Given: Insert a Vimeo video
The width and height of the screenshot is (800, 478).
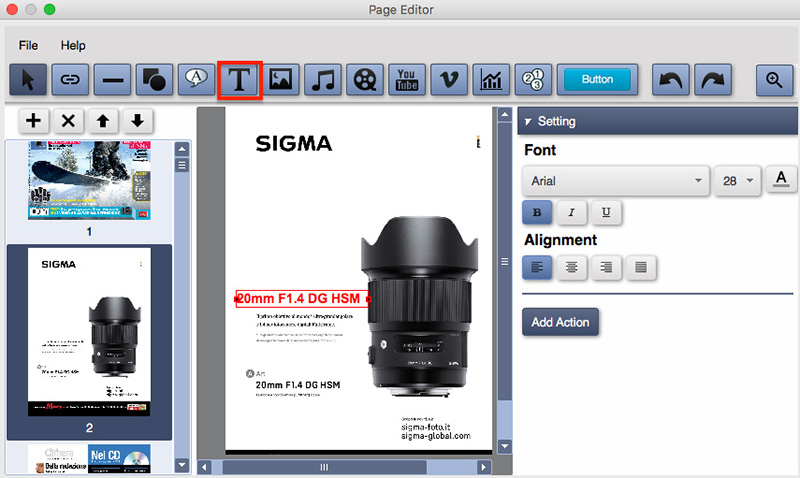Looking at the screenshot, I should pyautogui.click(x=449, y=80).
